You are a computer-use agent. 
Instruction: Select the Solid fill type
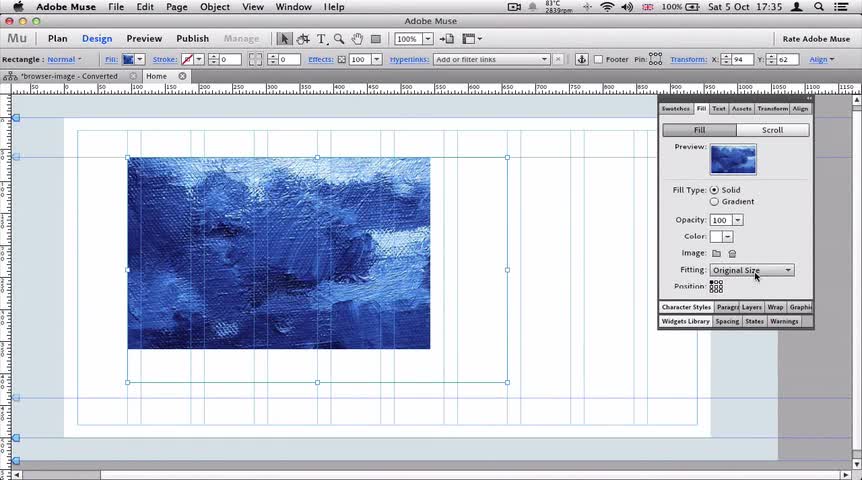[x=714, y=190]
